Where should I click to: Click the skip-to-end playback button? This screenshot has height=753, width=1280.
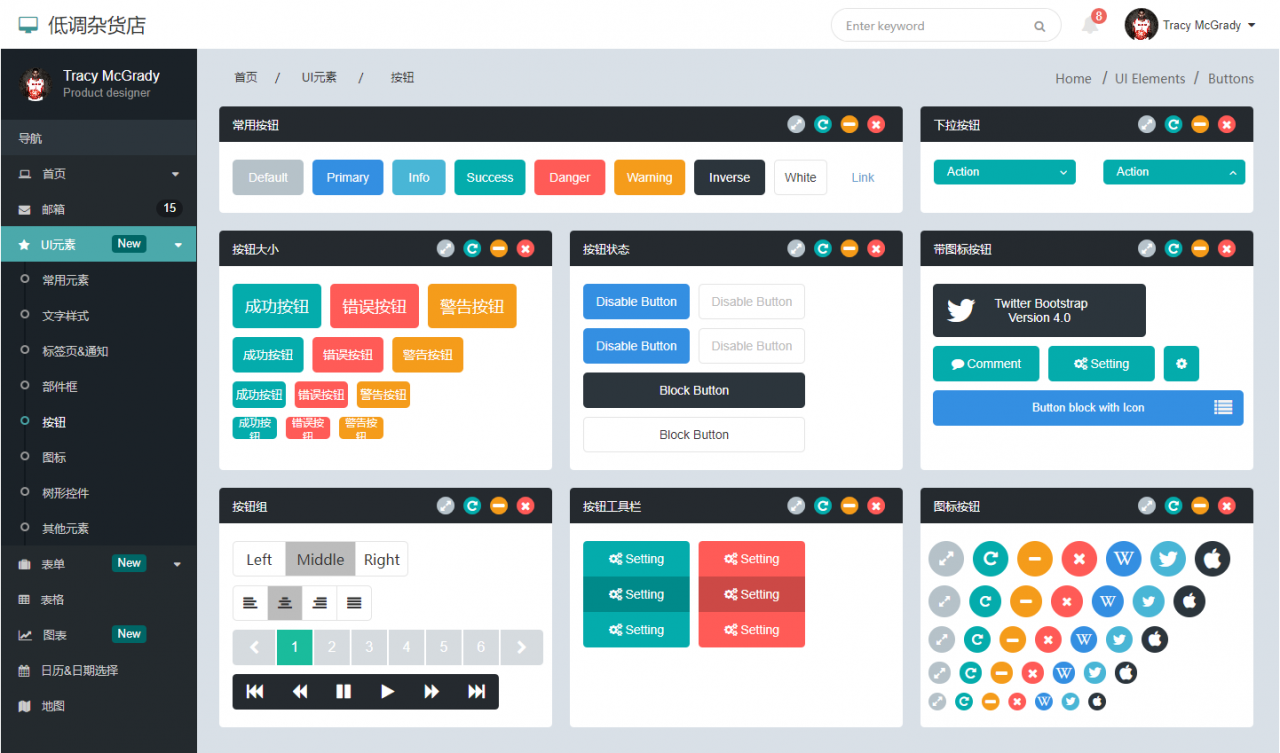(x=477, y=691)
